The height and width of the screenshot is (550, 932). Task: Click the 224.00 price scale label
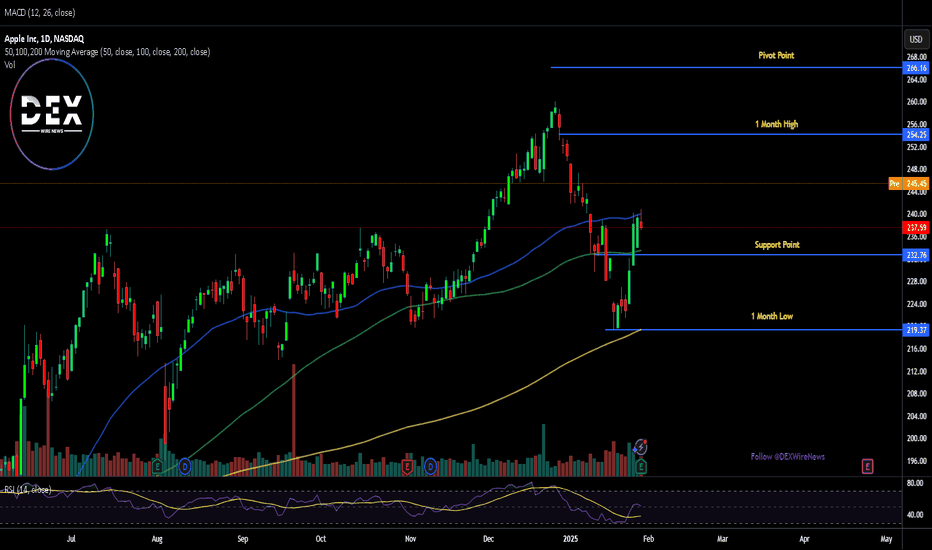917,304
